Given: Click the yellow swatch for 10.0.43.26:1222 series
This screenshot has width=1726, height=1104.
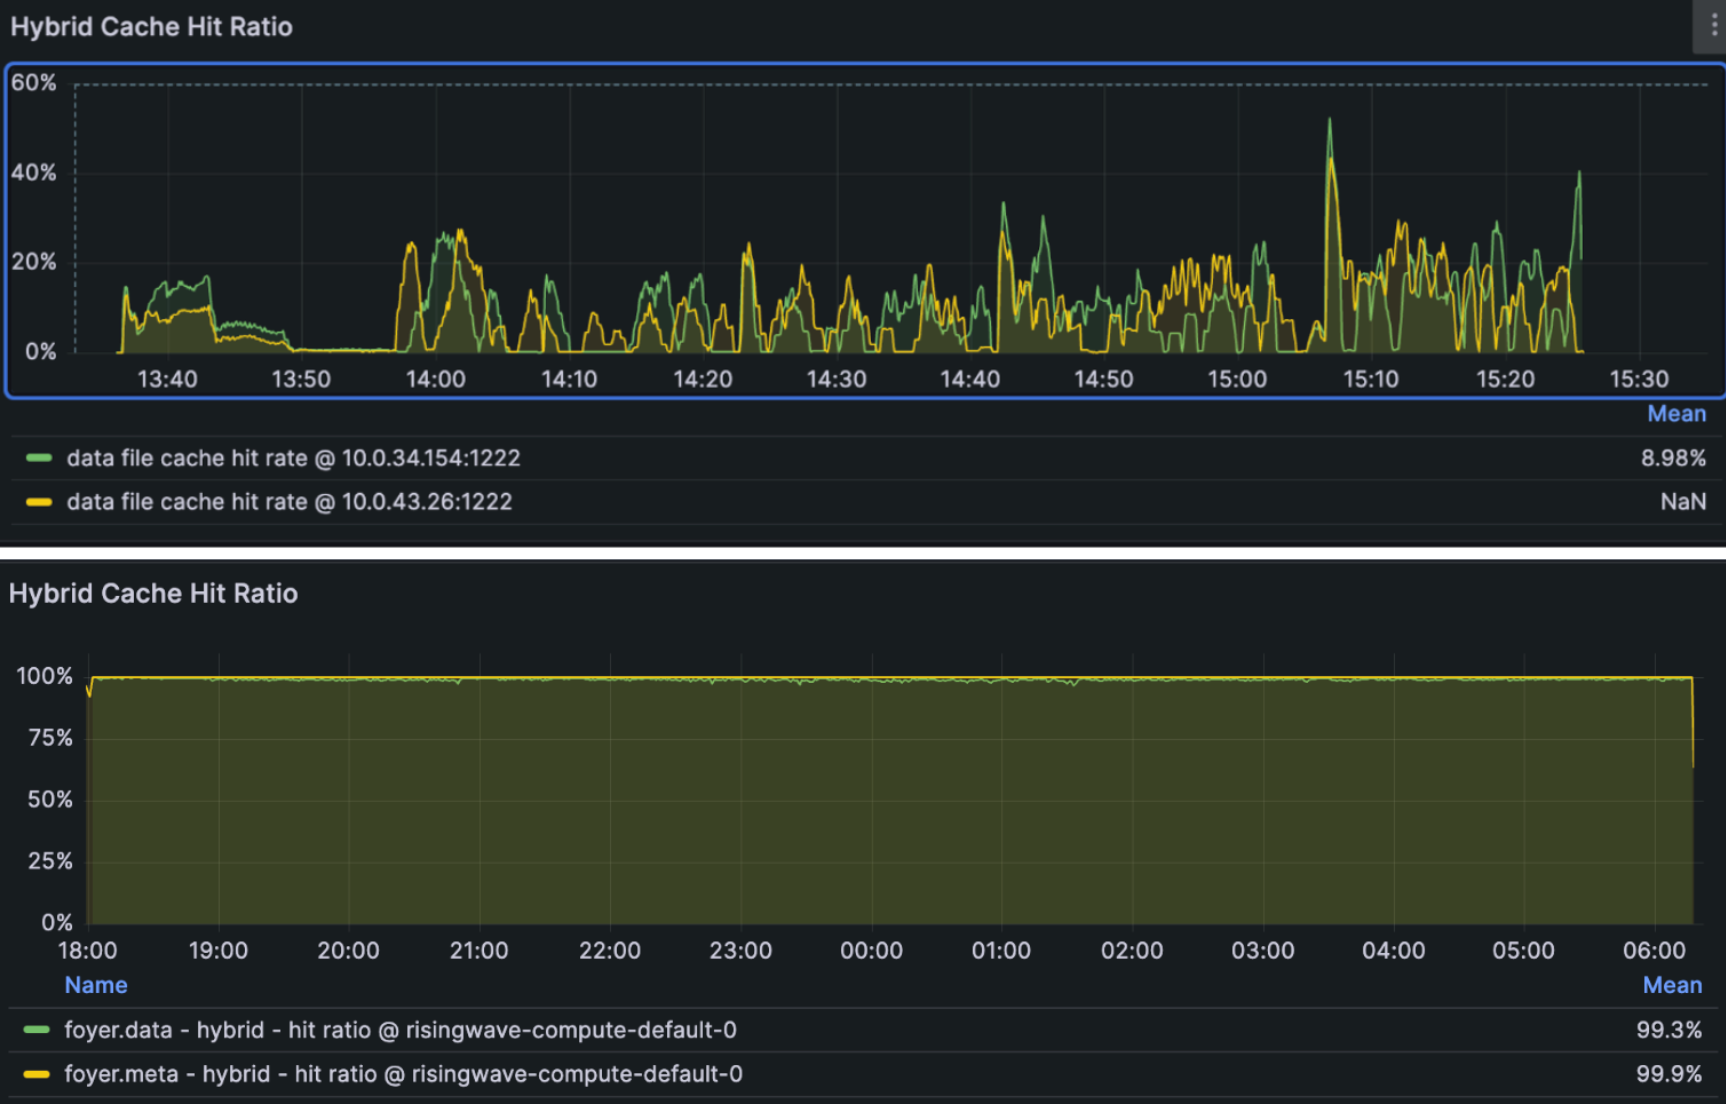Looking at the screenshot, I should (x=39, y=502).
